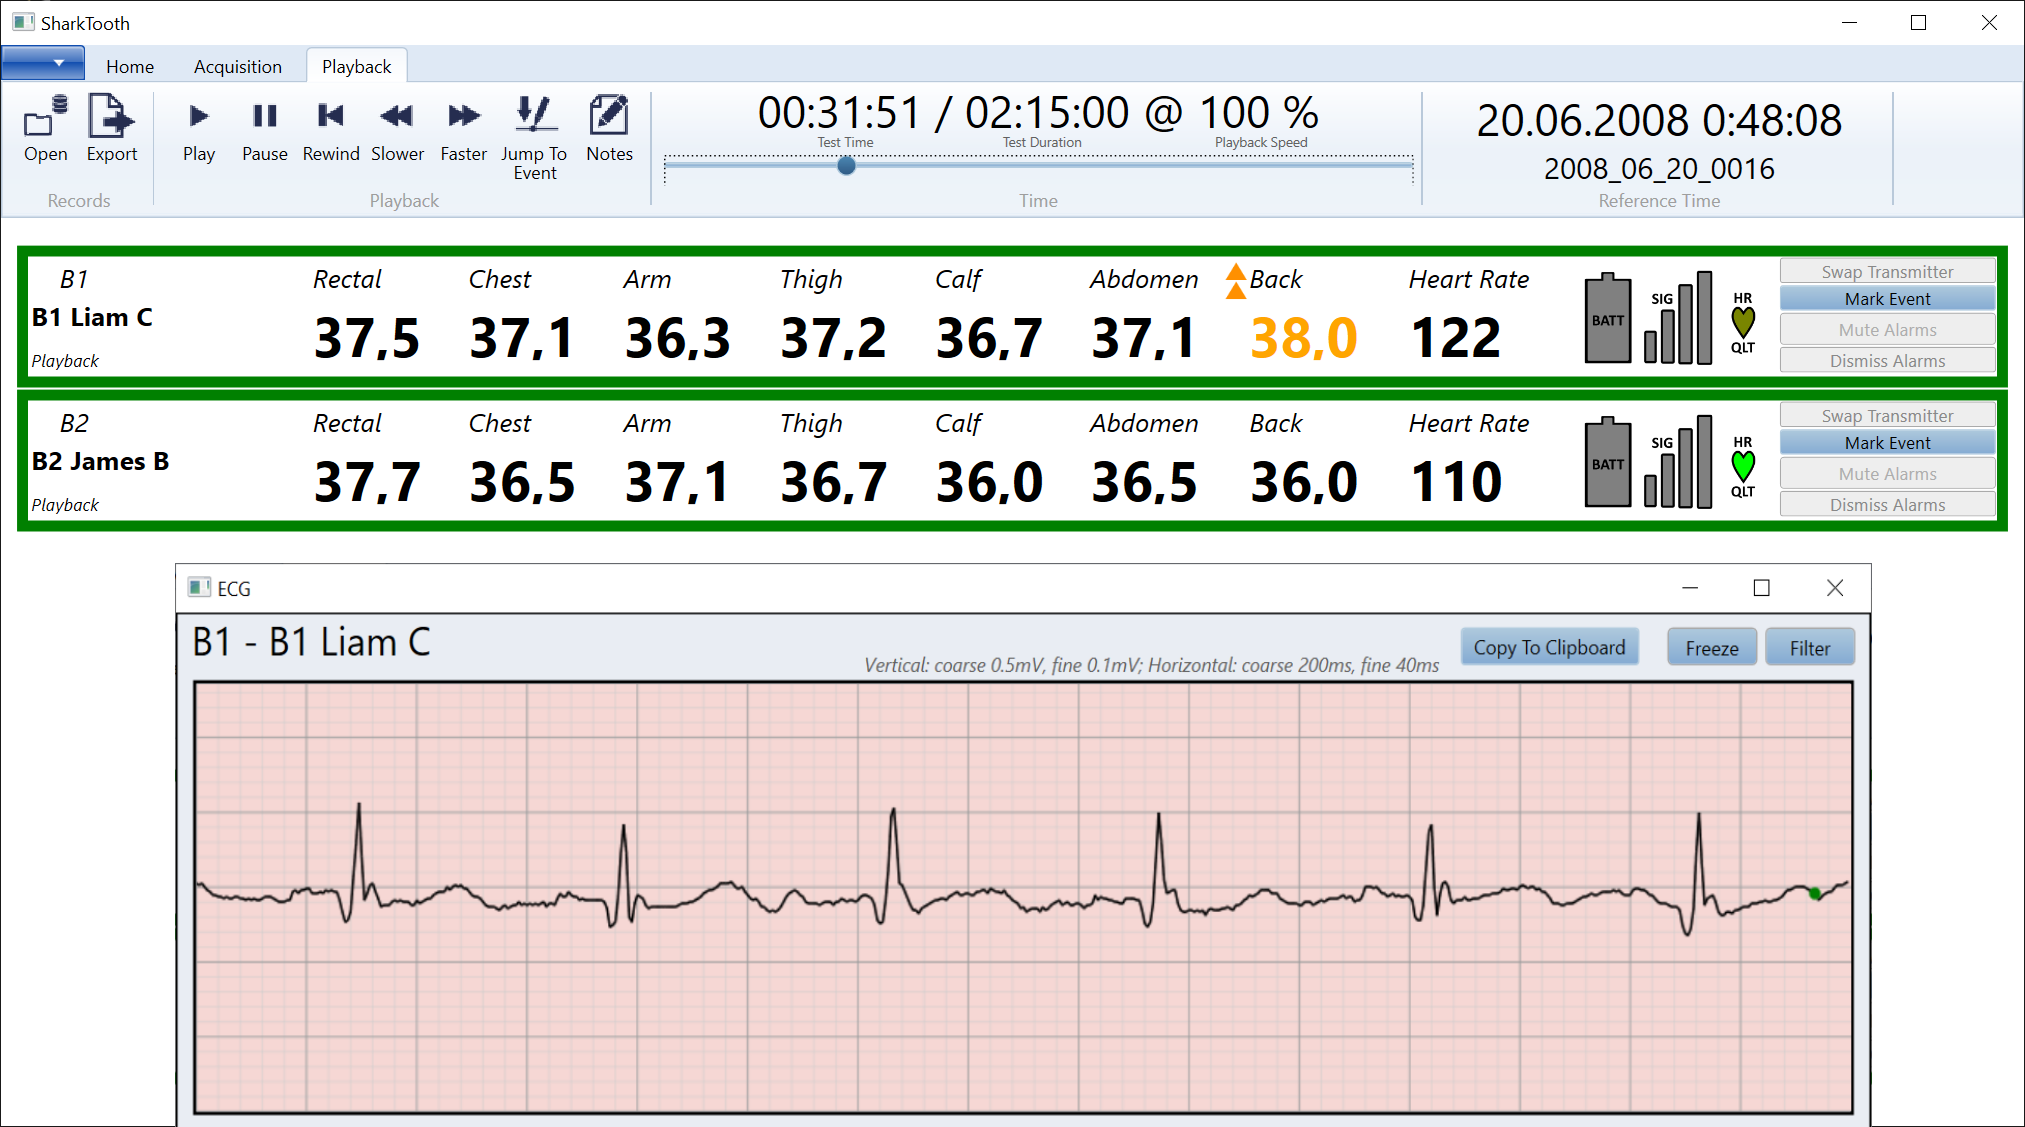Mark Event for B1 Liam C
Screen dimensions: 2025x1127
pyautogui.click(x=1886, y=299)
